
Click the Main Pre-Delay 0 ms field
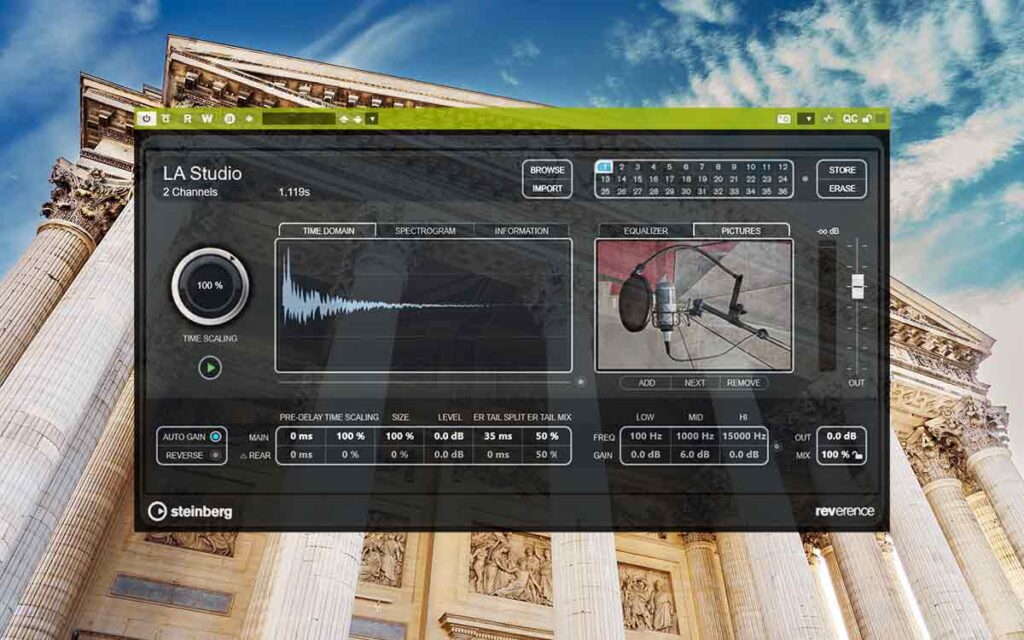click(301, 436)
